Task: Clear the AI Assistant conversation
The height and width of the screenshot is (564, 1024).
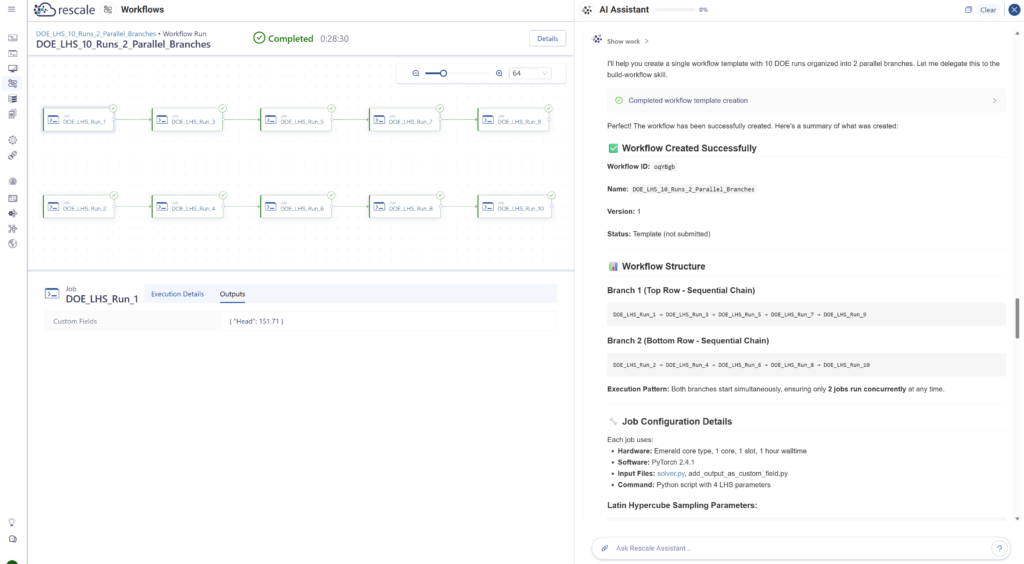Action: [988, 10]
